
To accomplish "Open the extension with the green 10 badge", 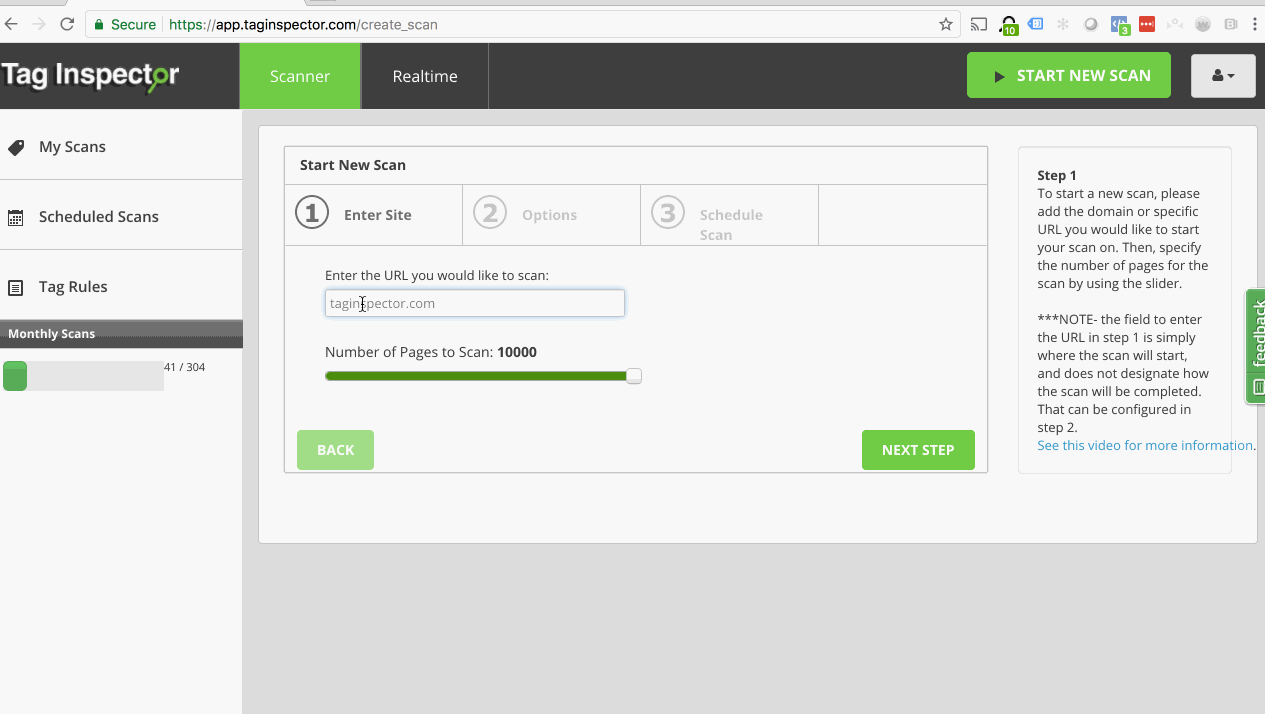I will coord(1009,25).
